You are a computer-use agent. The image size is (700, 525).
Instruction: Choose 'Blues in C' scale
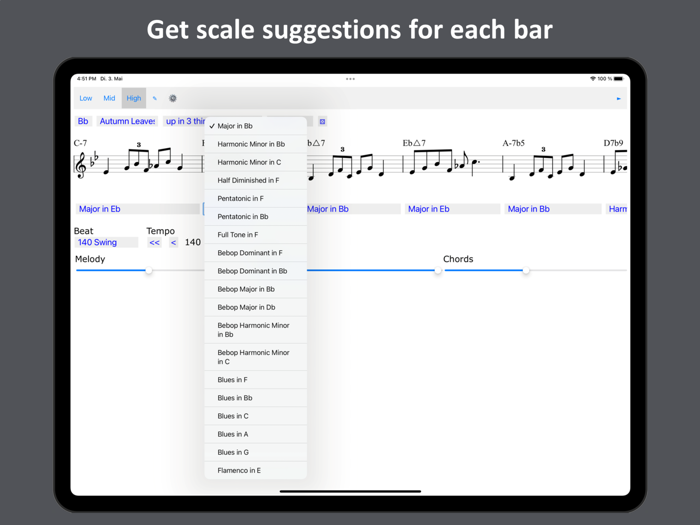[255, 416]
